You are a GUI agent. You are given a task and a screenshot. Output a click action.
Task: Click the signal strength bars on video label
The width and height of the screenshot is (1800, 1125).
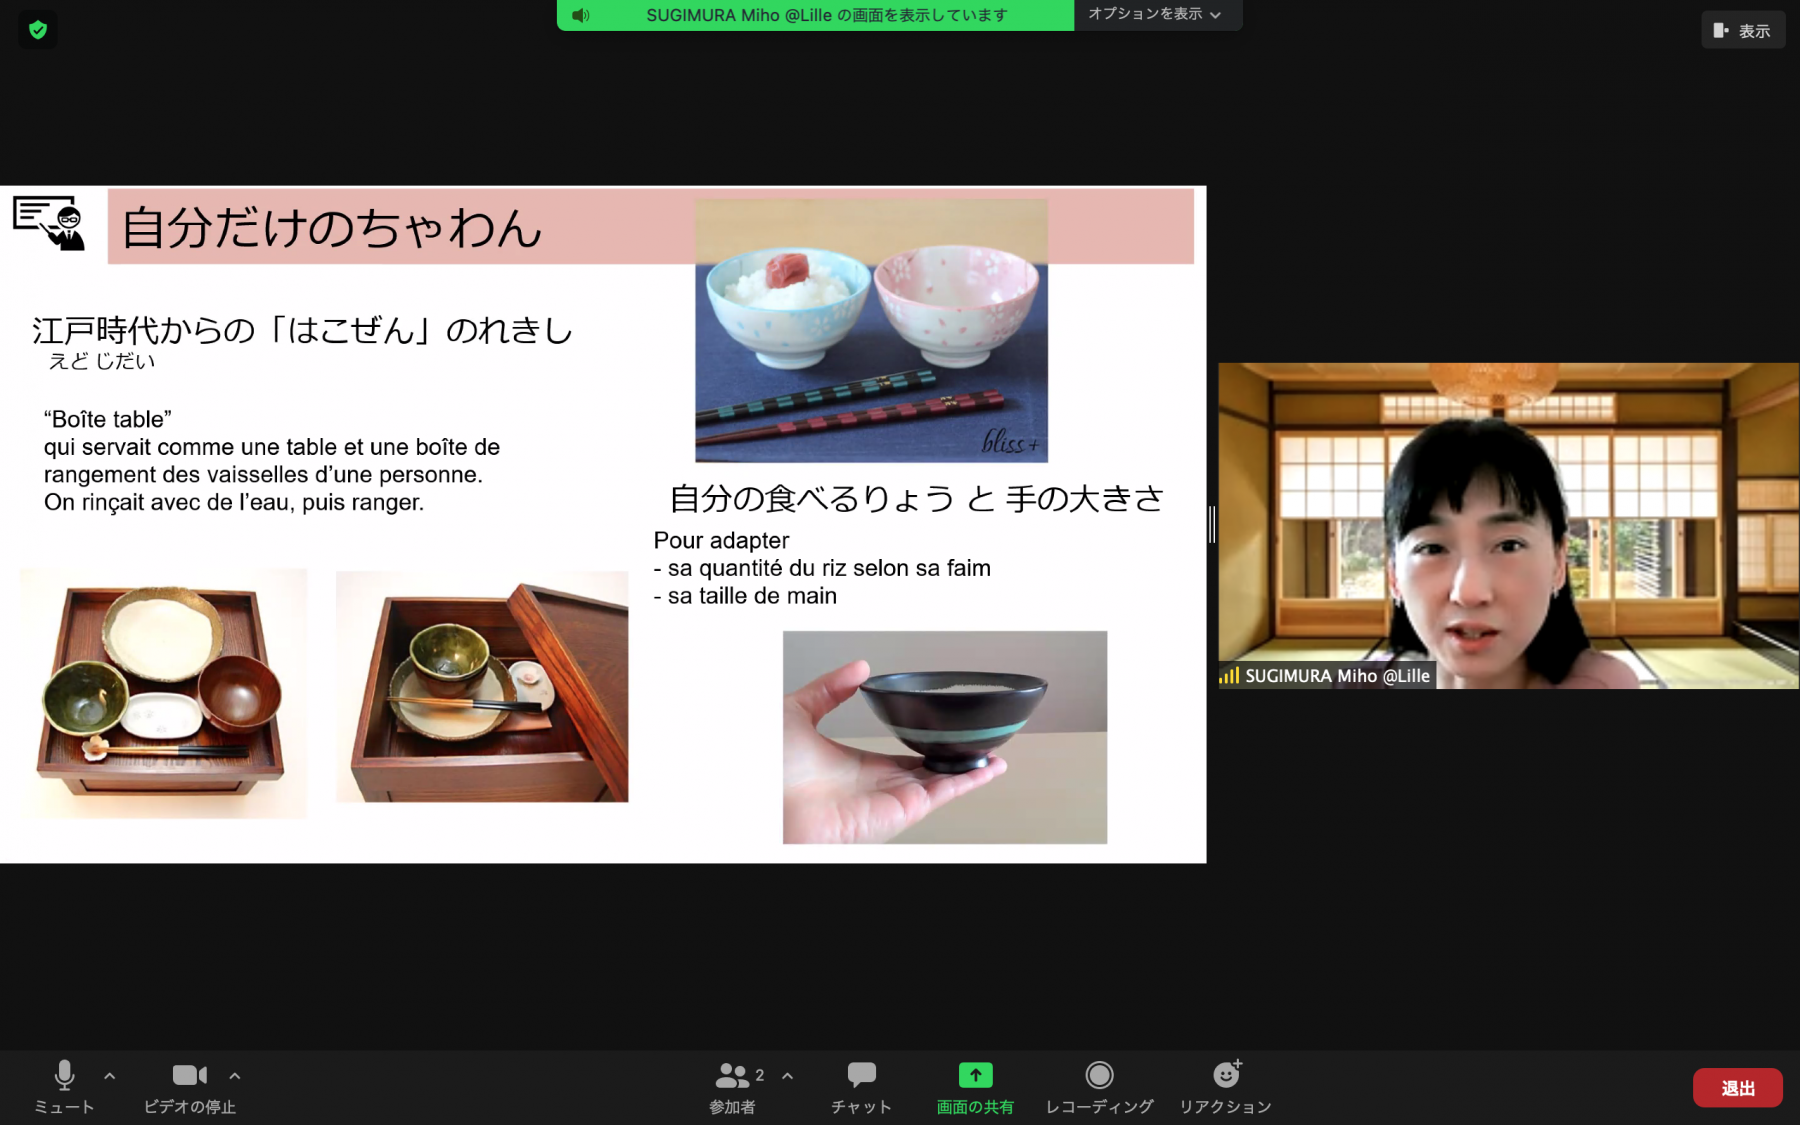tap(1229, 676)
